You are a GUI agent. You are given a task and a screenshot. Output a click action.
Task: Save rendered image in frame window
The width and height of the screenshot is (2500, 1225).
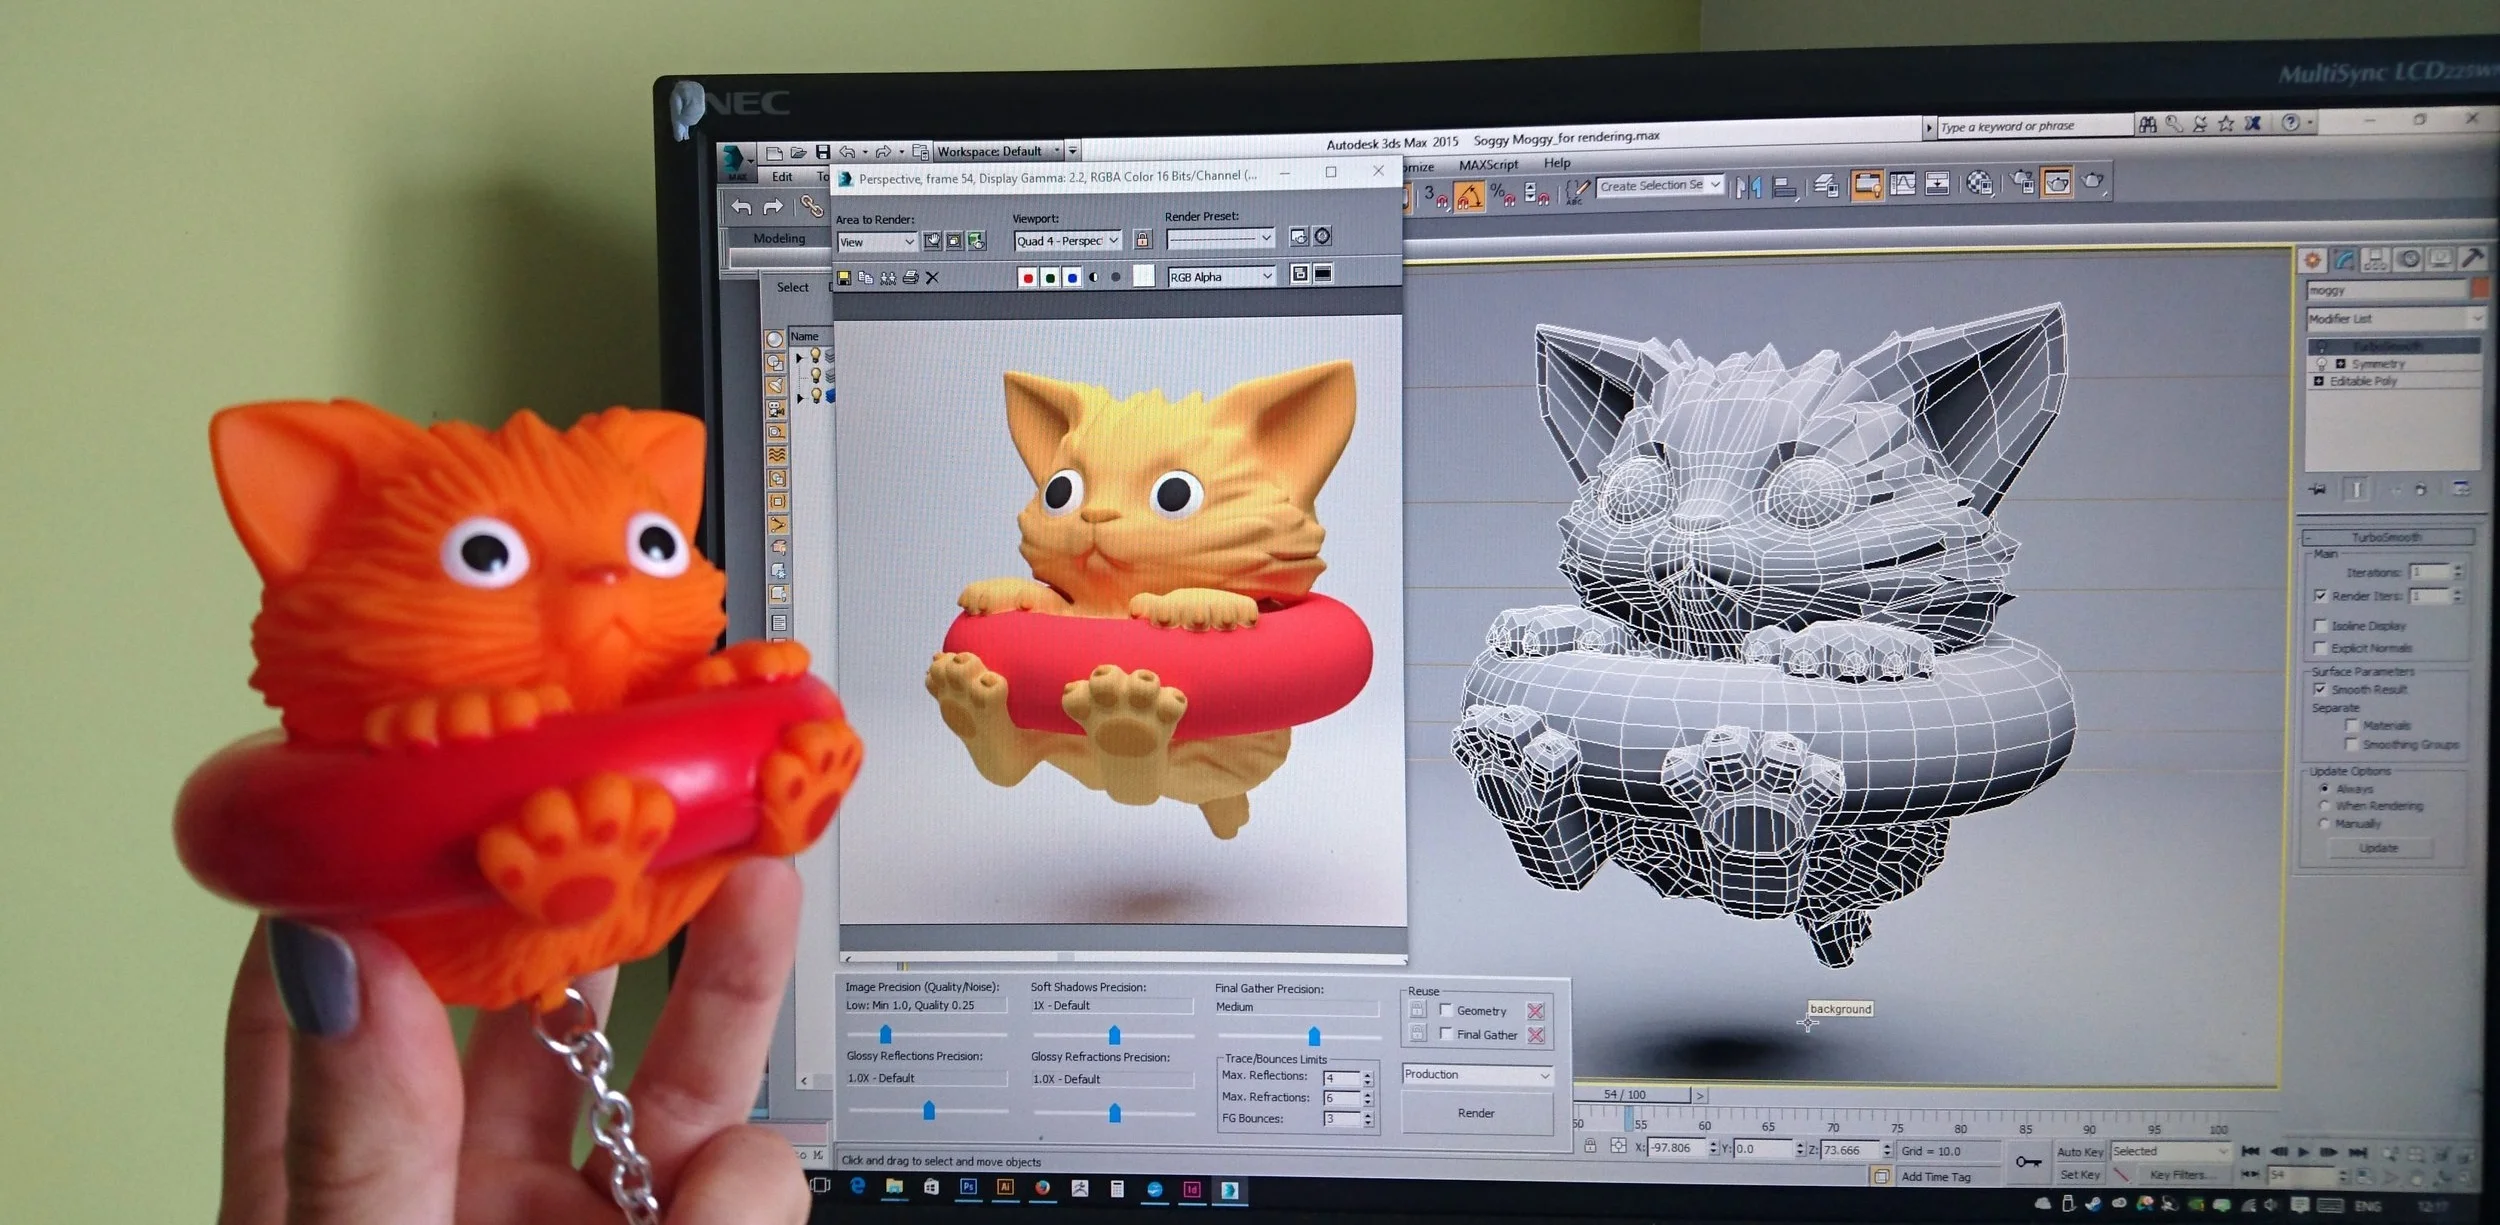pyautogui.click(x=844, y=278)
